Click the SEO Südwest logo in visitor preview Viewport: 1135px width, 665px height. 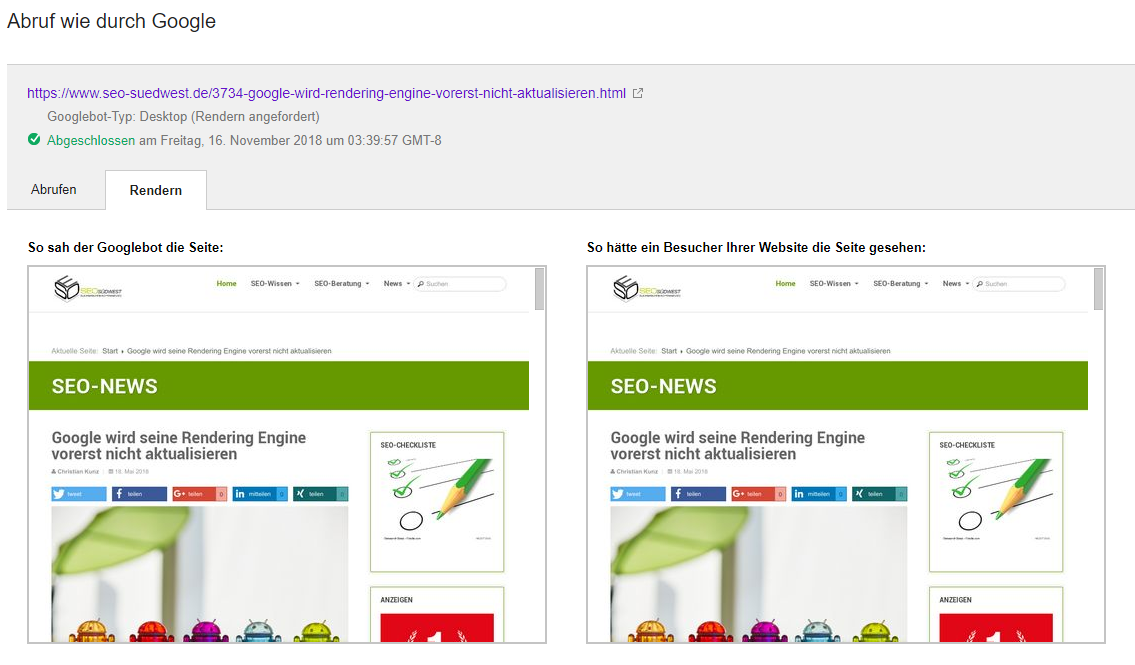[x=646, y=288]
